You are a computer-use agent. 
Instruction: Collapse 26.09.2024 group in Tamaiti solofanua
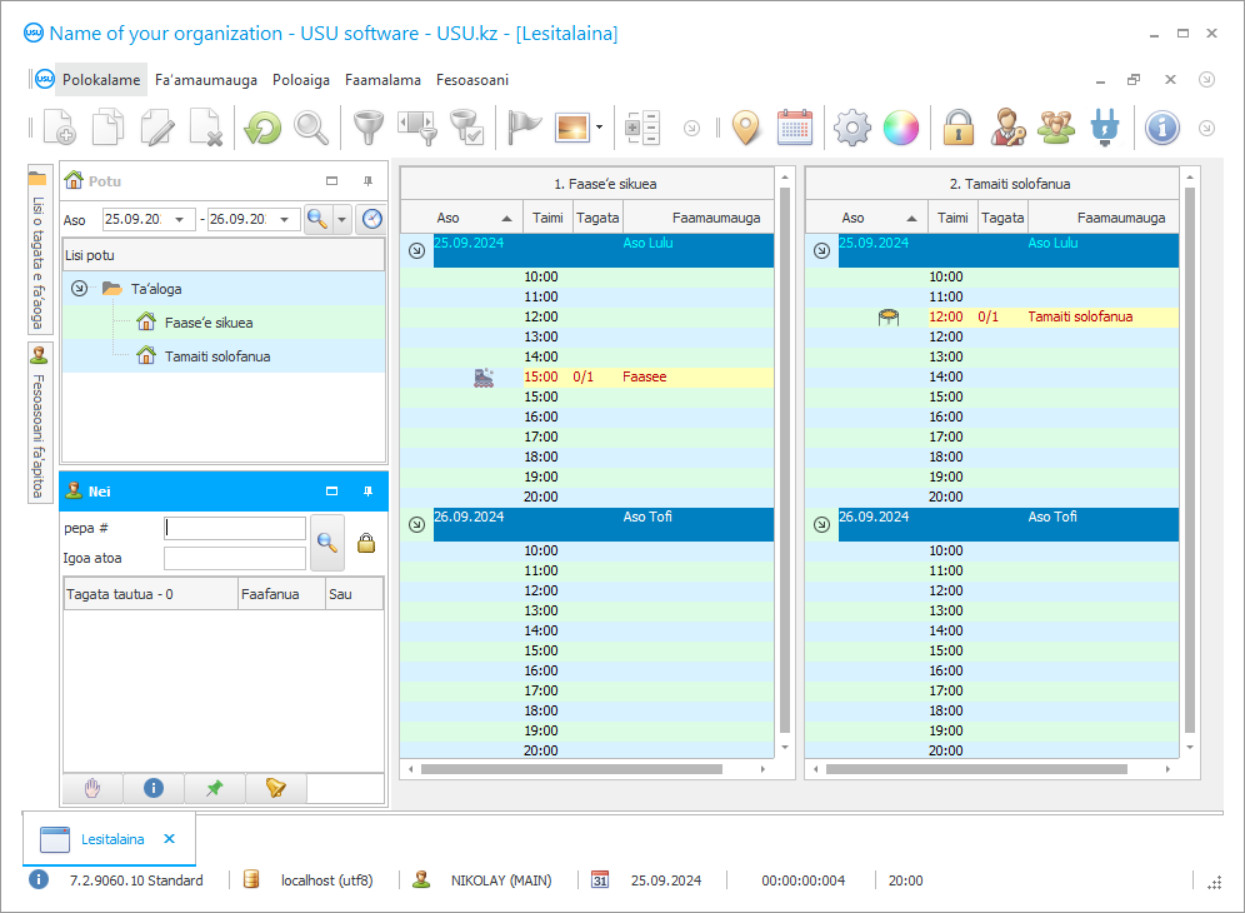click(x=821, y=524)
